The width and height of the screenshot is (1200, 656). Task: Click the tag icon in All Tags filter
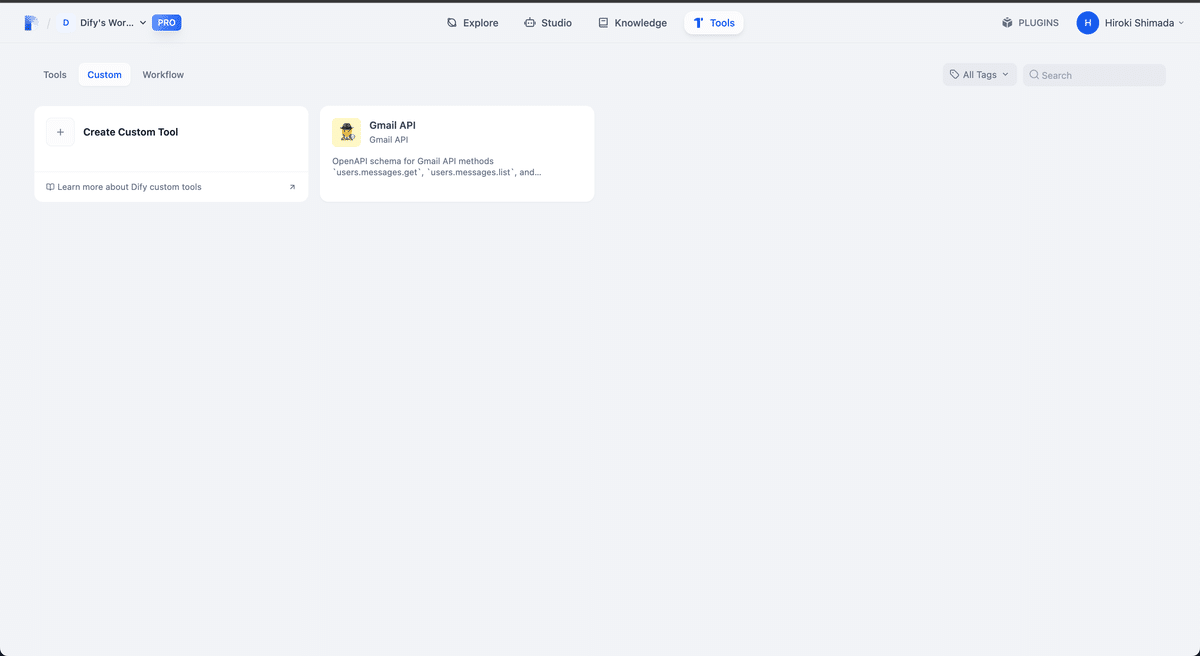(955, 73)
